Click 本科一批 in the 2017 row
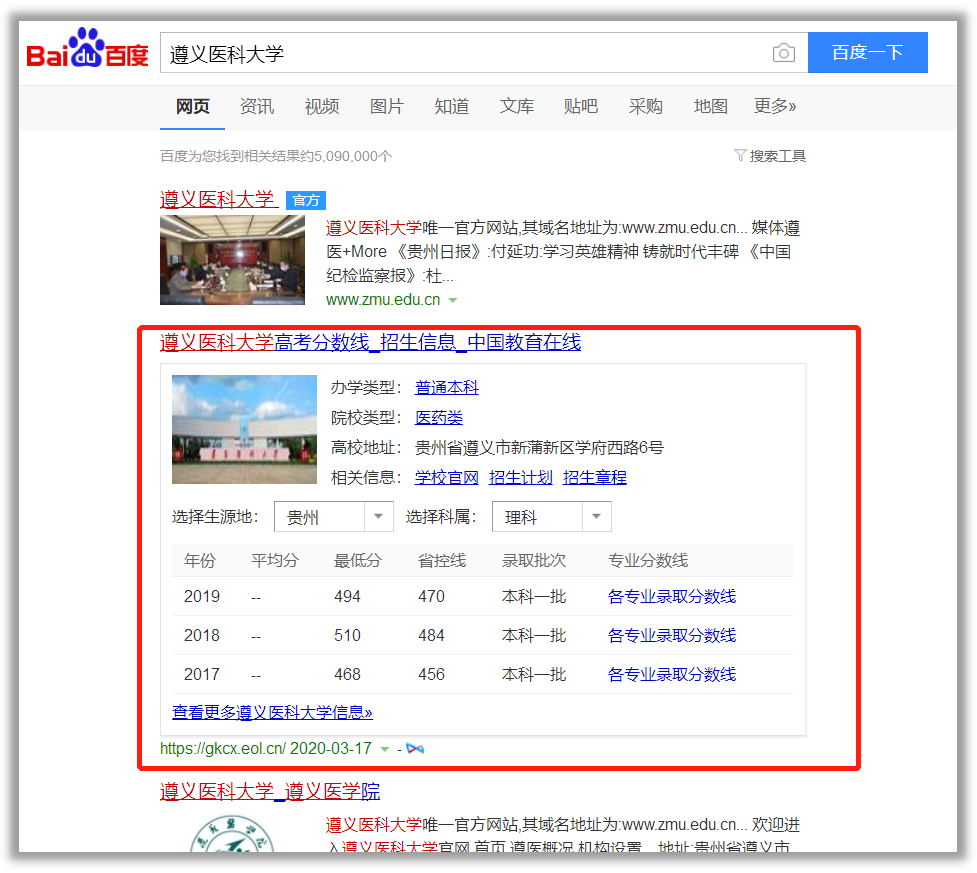This screenshot has width=977, height=873. tap(534, 674)
